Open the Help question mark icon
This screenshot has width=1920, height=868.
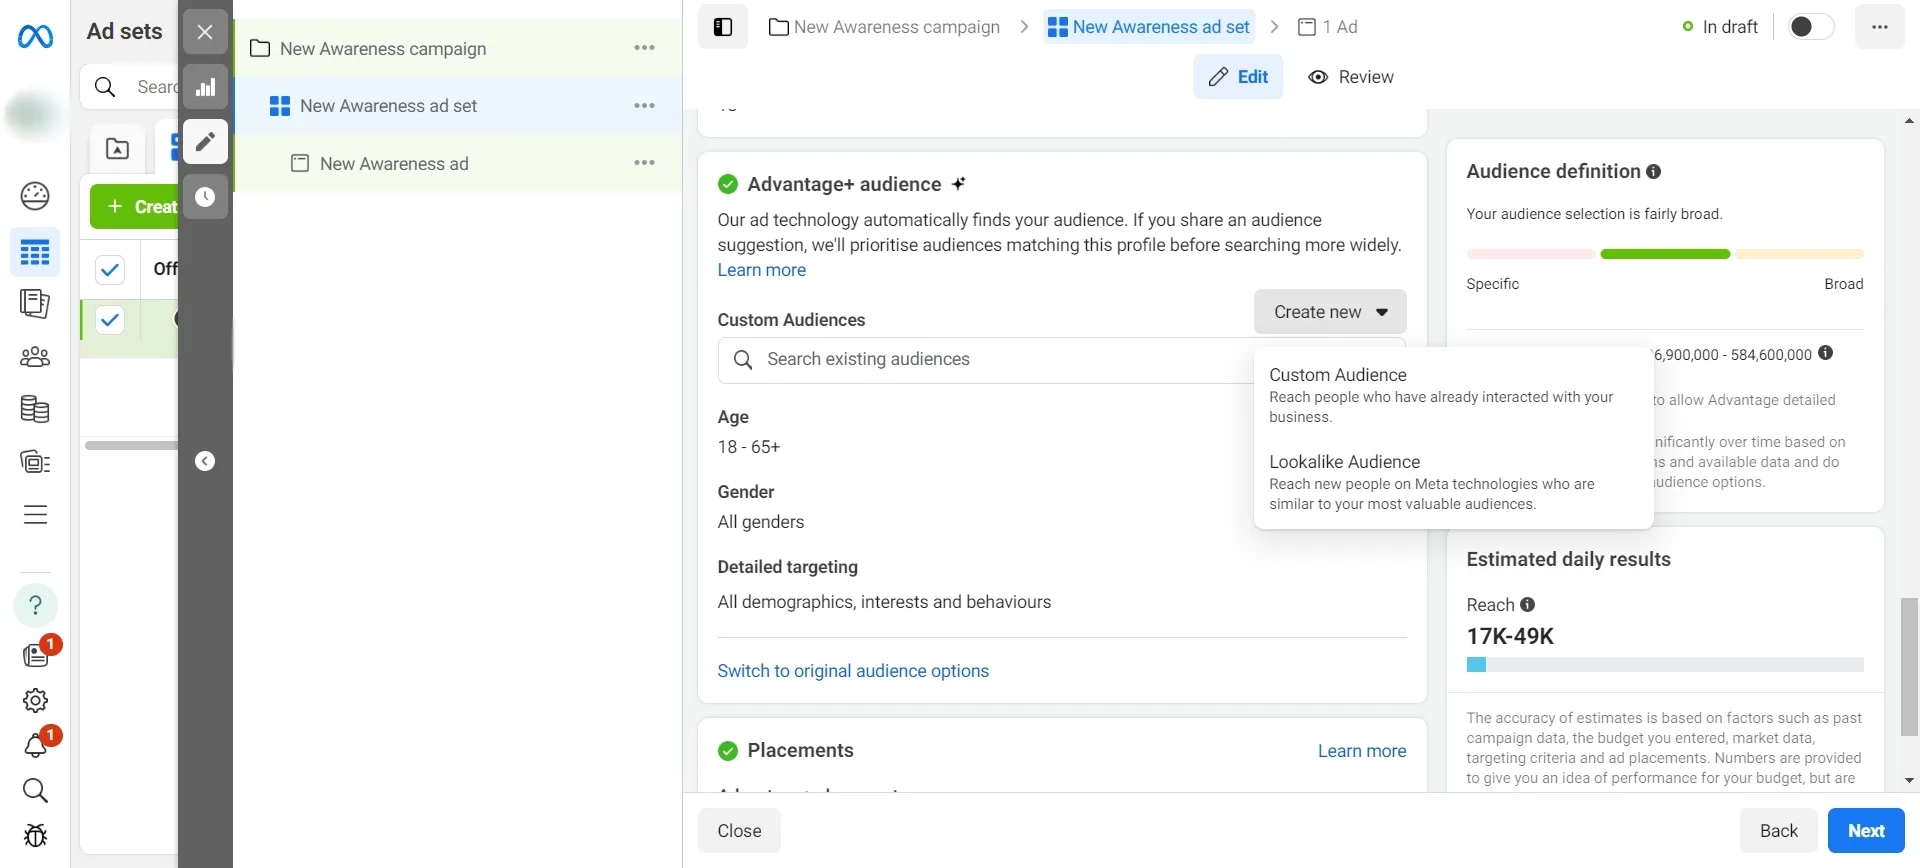35,605
